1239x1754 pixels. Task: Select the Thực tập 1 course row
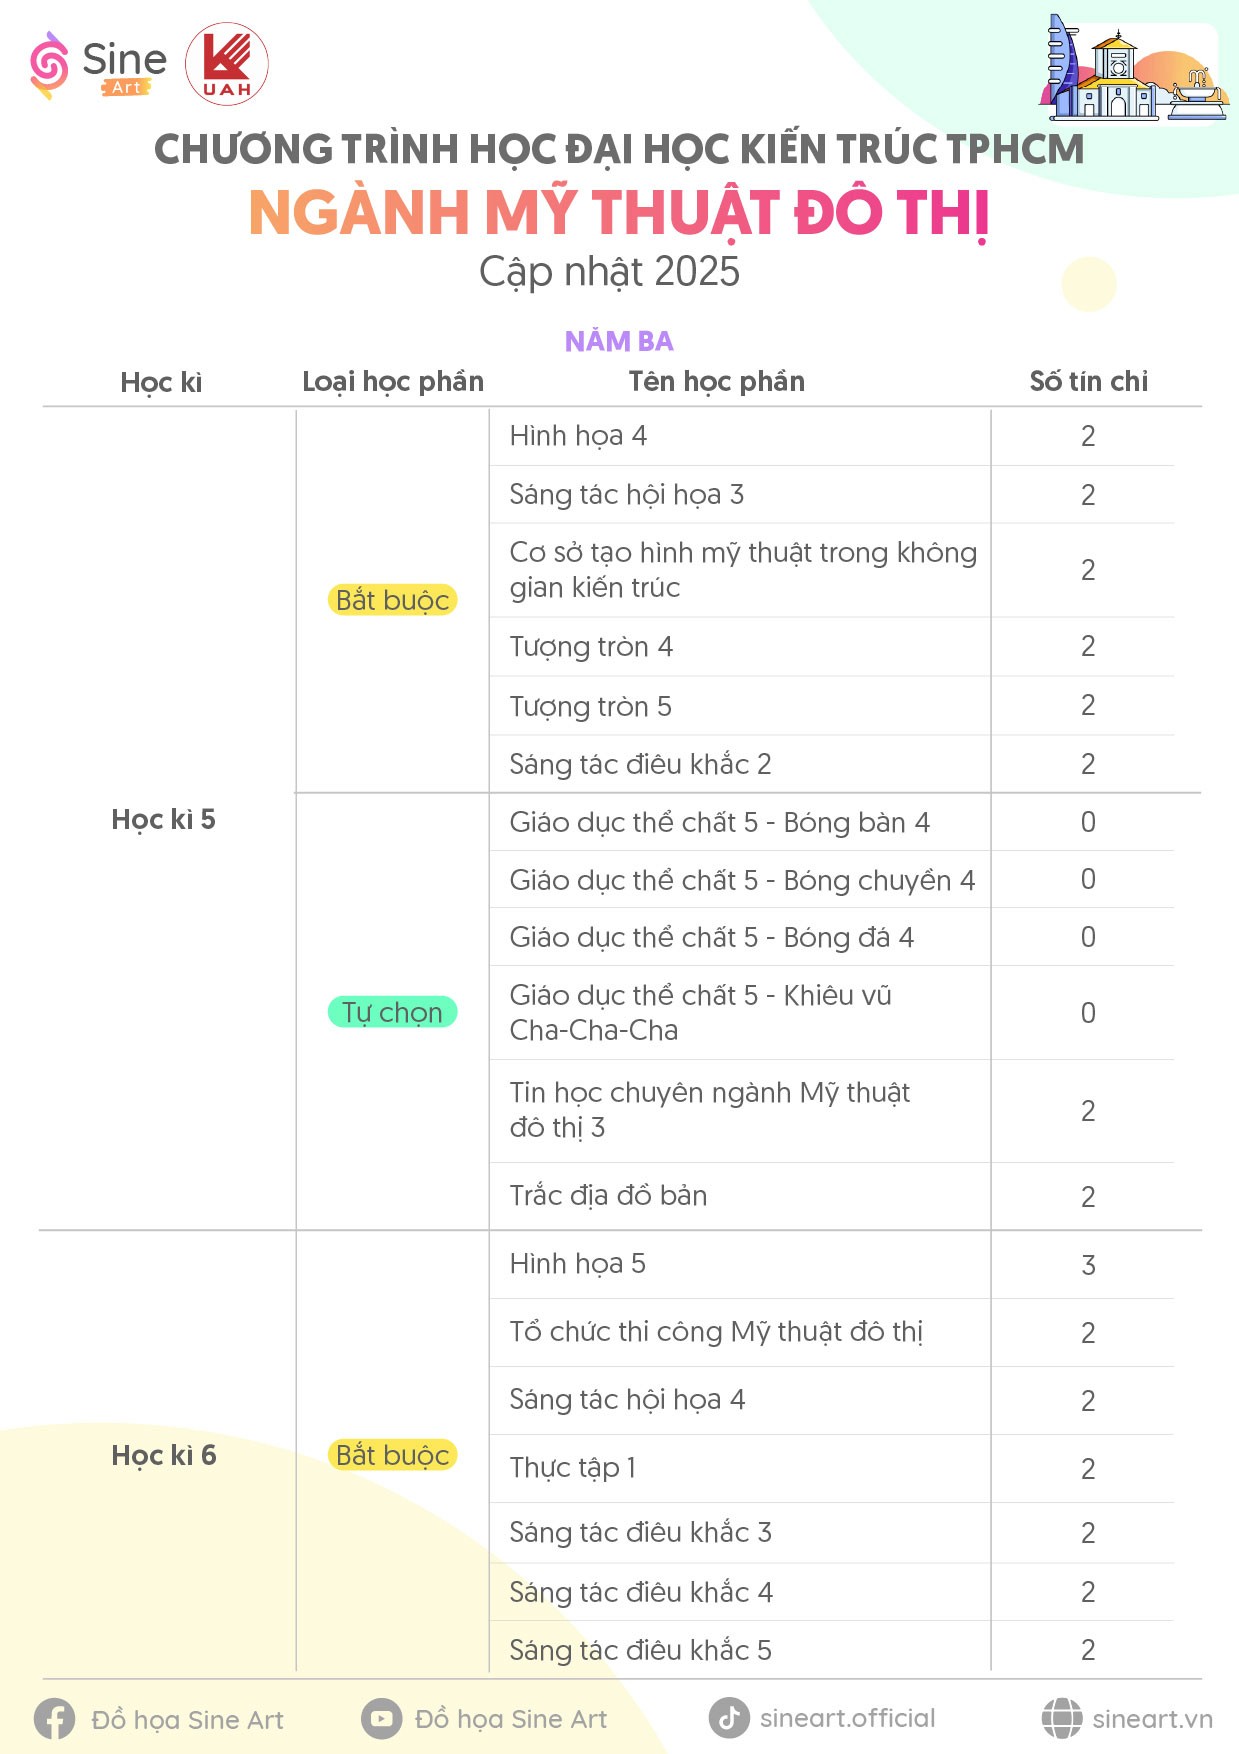832,1468
